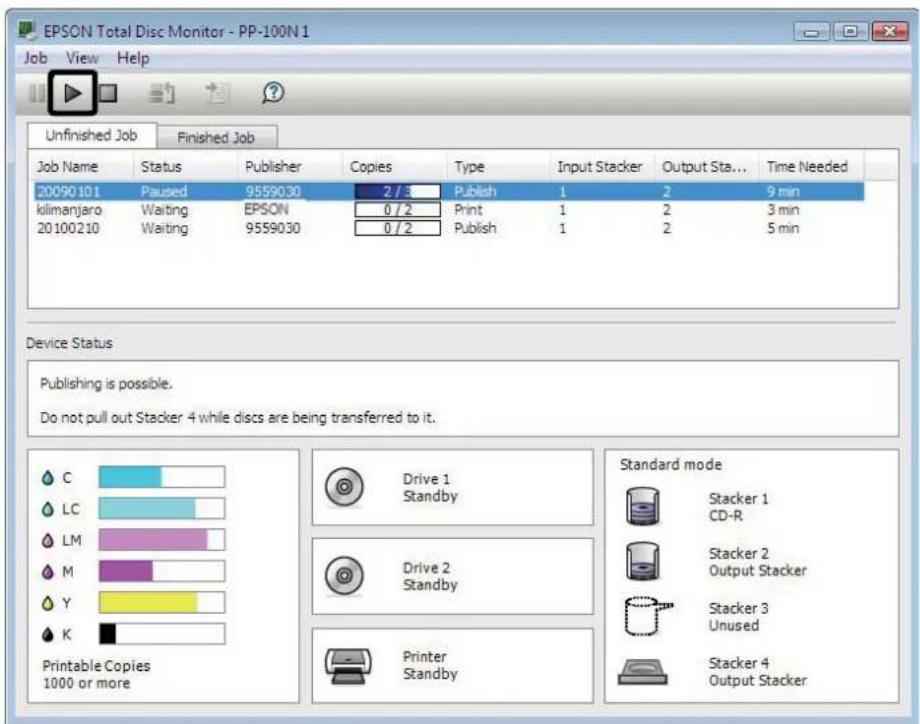920x724 pixels.
Task: Click the Yellow ink drop icon
Action: point(48,603)
